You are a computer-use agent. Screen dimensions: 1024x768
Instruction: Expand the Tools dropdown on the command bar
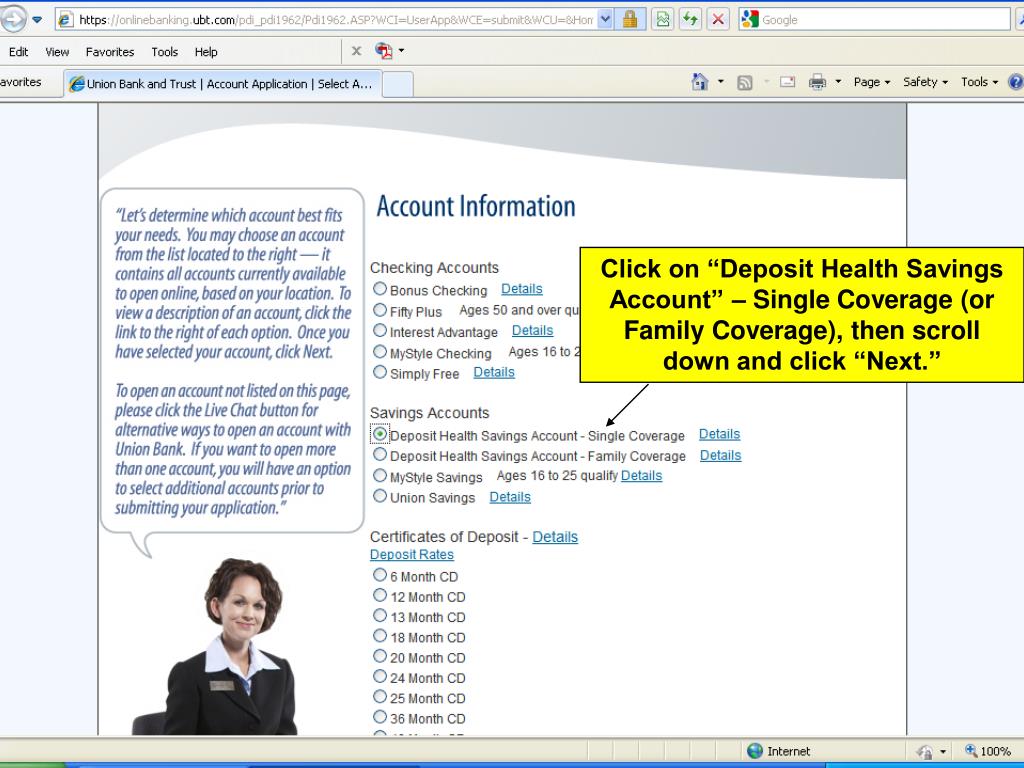click(x=979, y=82)
